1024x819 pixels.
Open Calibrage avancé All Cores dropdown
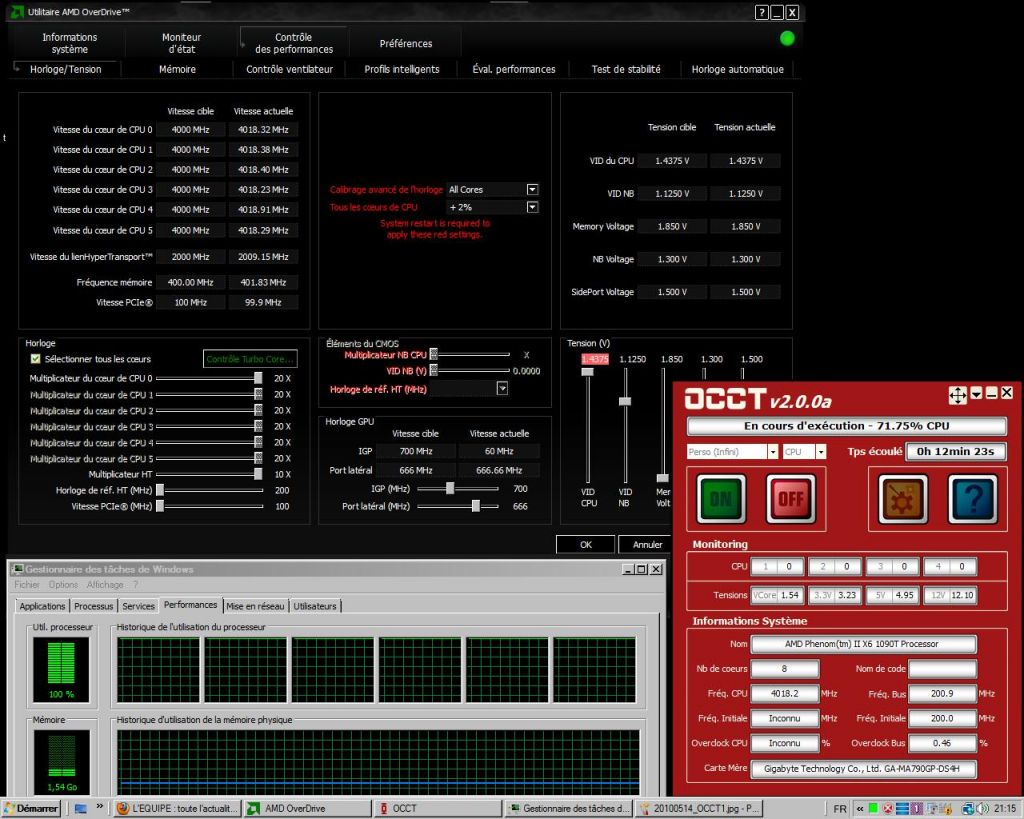coord(532,189)
